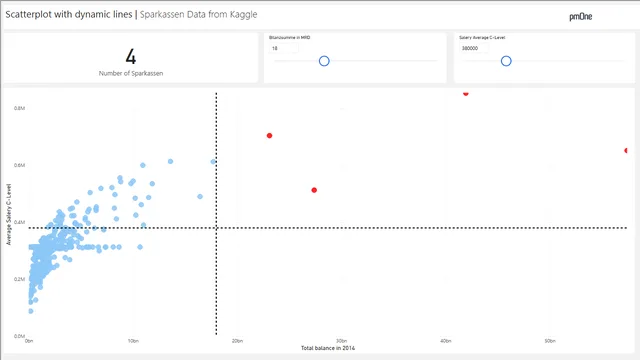Select the lowest blue point near 0.1M
The image size is (640, 360).
(x=31, y=311)
